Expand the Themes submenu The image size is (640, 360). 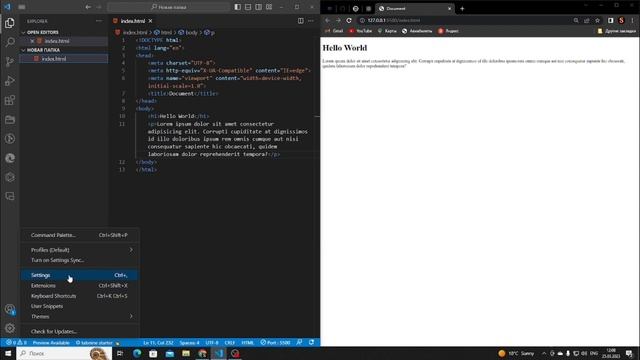pos(80,316)
